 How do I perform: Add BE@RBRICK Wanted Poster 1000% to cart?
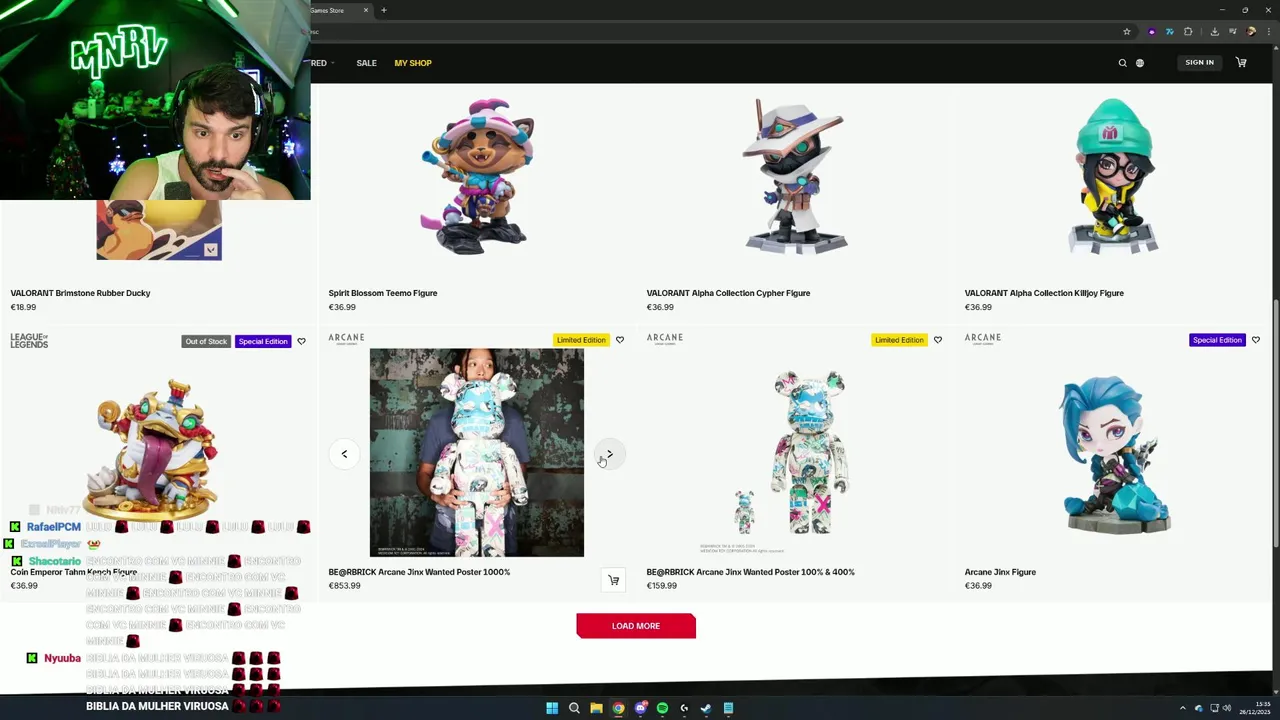tap(614, 580)
